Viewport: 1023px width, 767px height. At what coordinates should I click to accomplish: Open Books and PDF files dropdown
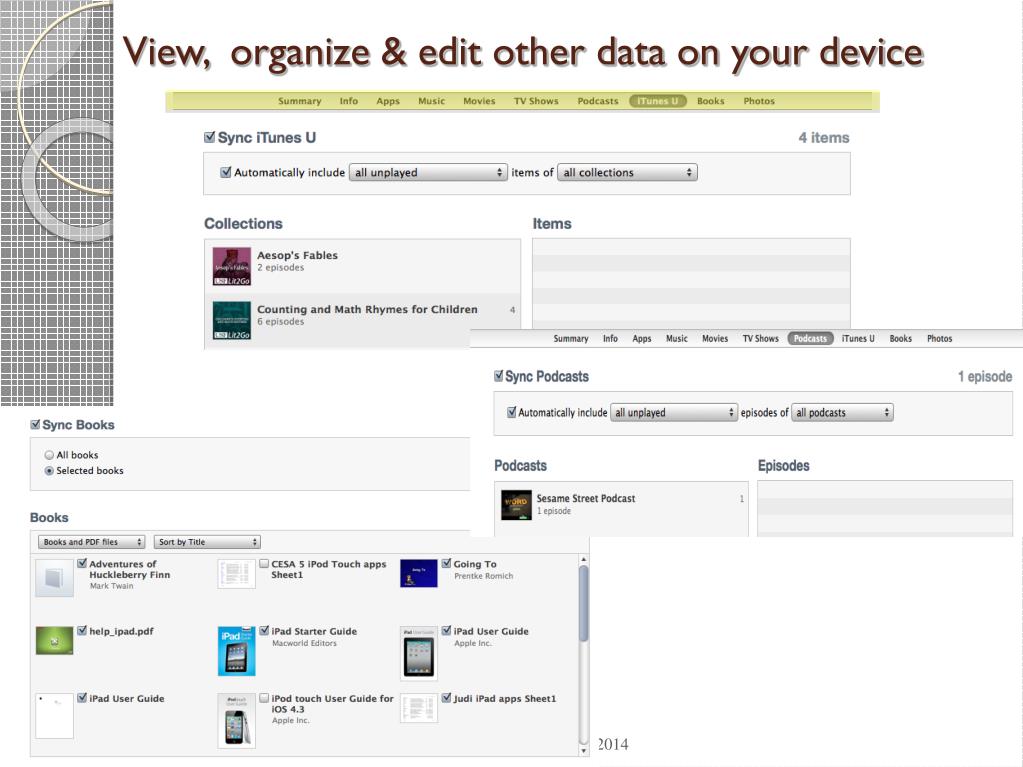(x=91, y=542)
